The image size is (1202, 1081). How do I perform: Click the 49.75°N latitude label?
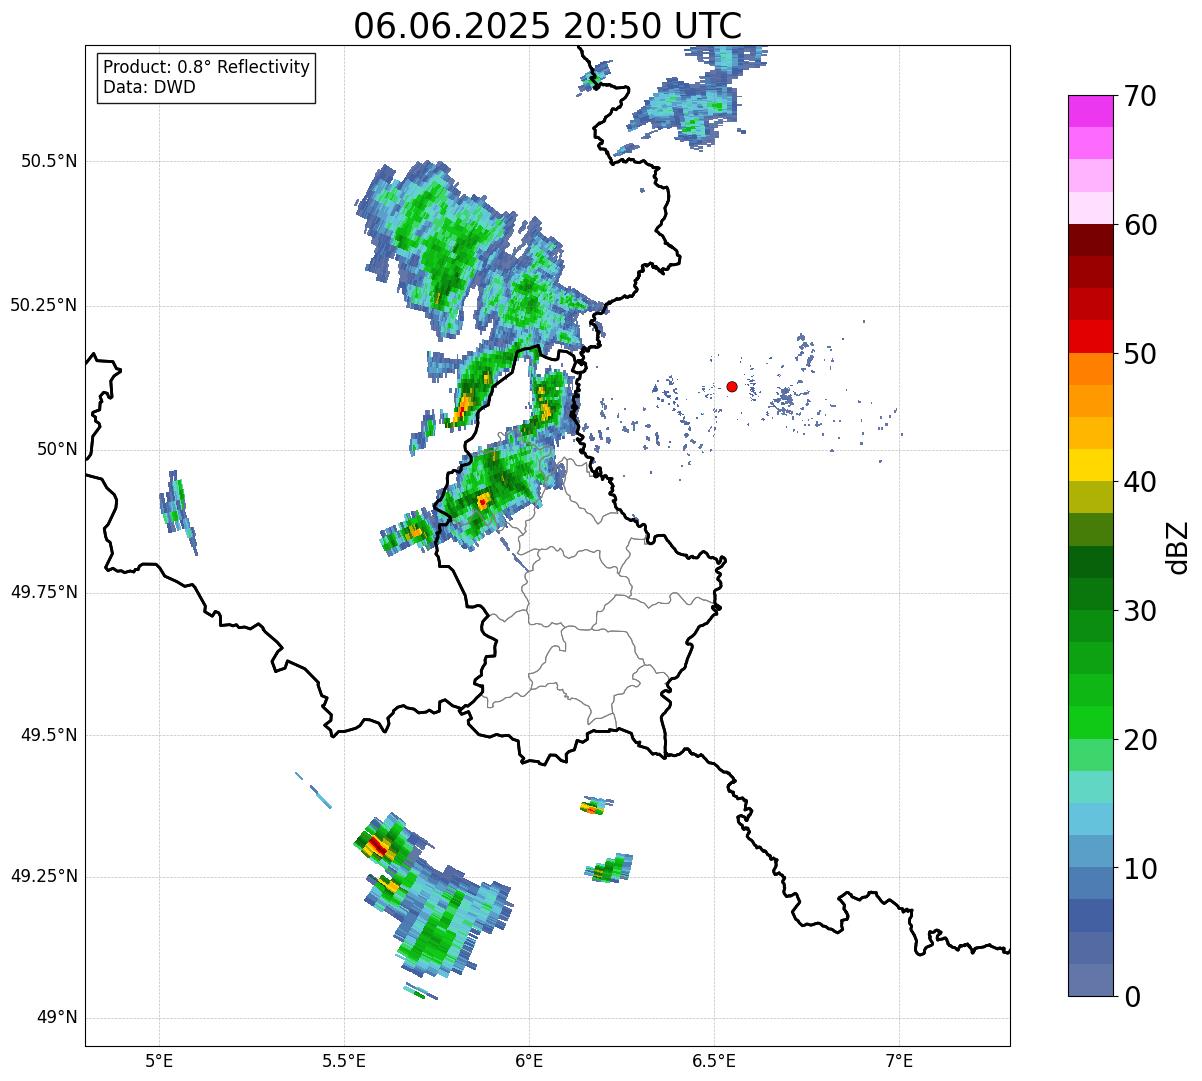[x=44, y=592]
